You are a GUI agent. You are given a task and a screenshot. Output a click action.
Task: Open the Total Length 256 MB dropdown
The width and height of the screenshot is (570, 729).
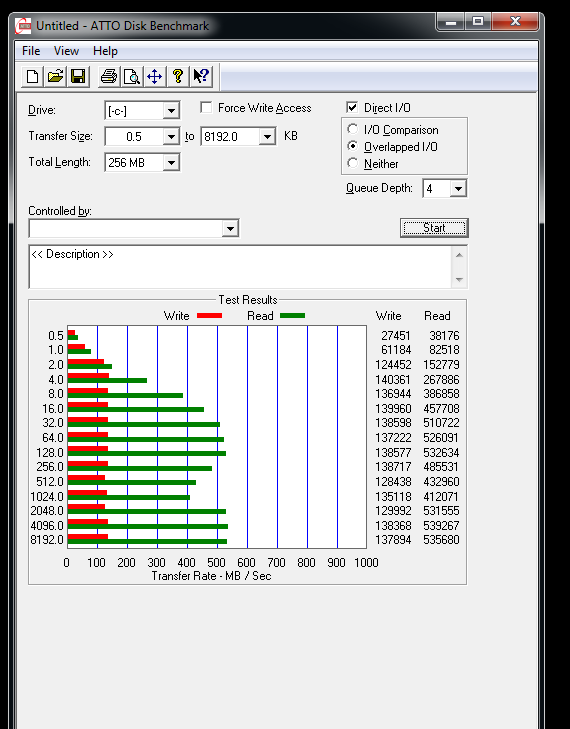click(x=171, y=163)
